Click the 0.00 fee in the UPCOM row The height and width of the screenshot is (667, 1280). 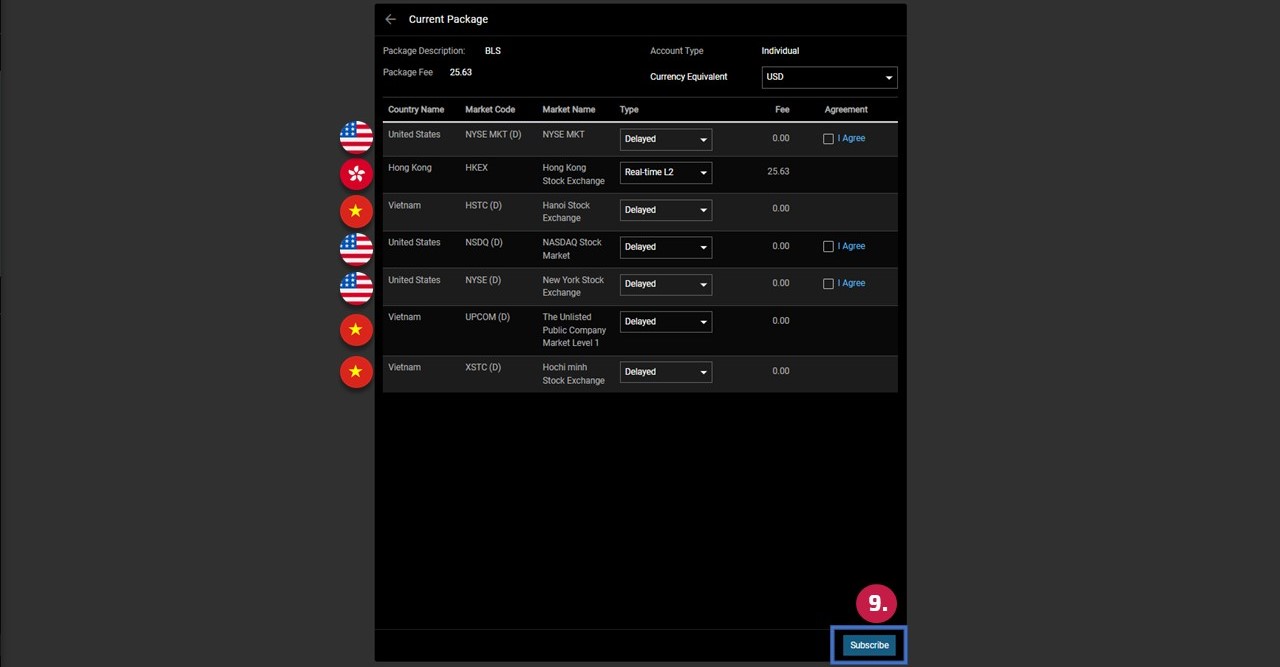click(x=781, y=321)
